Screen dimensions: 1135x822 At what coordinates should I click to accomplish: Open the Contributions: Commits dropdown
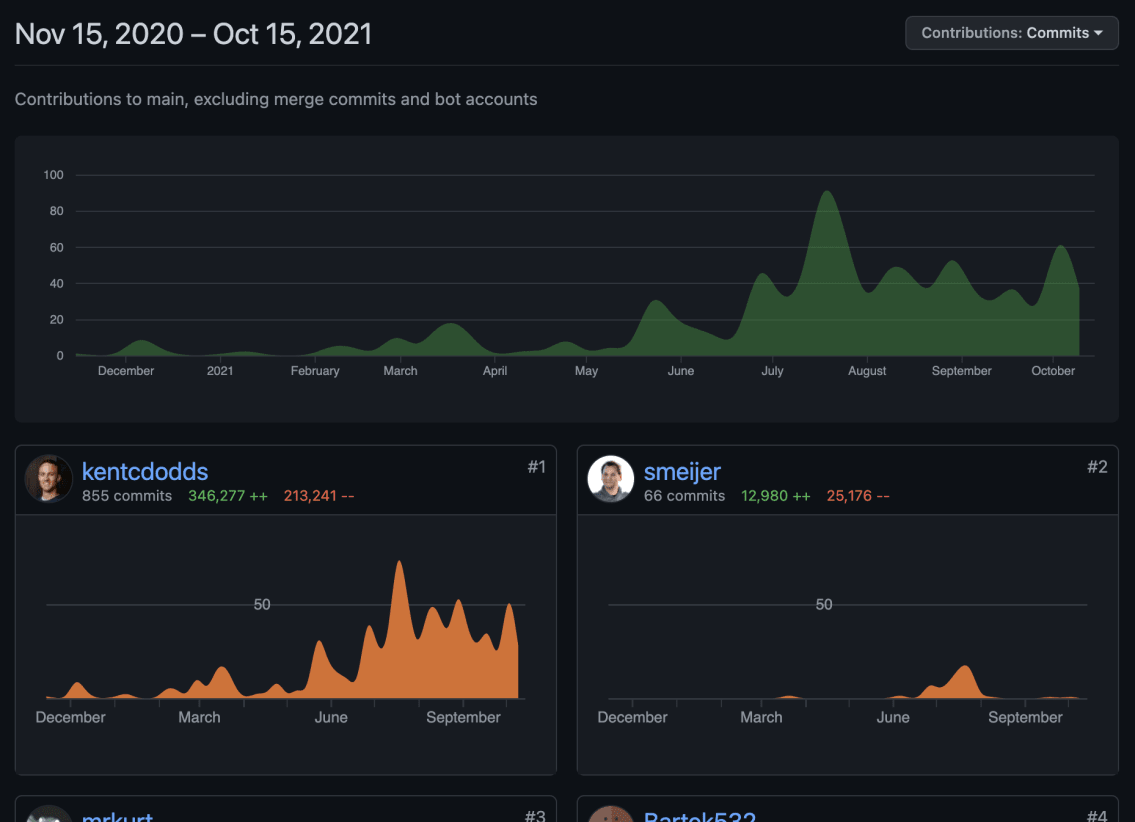tap(1011, 32)
